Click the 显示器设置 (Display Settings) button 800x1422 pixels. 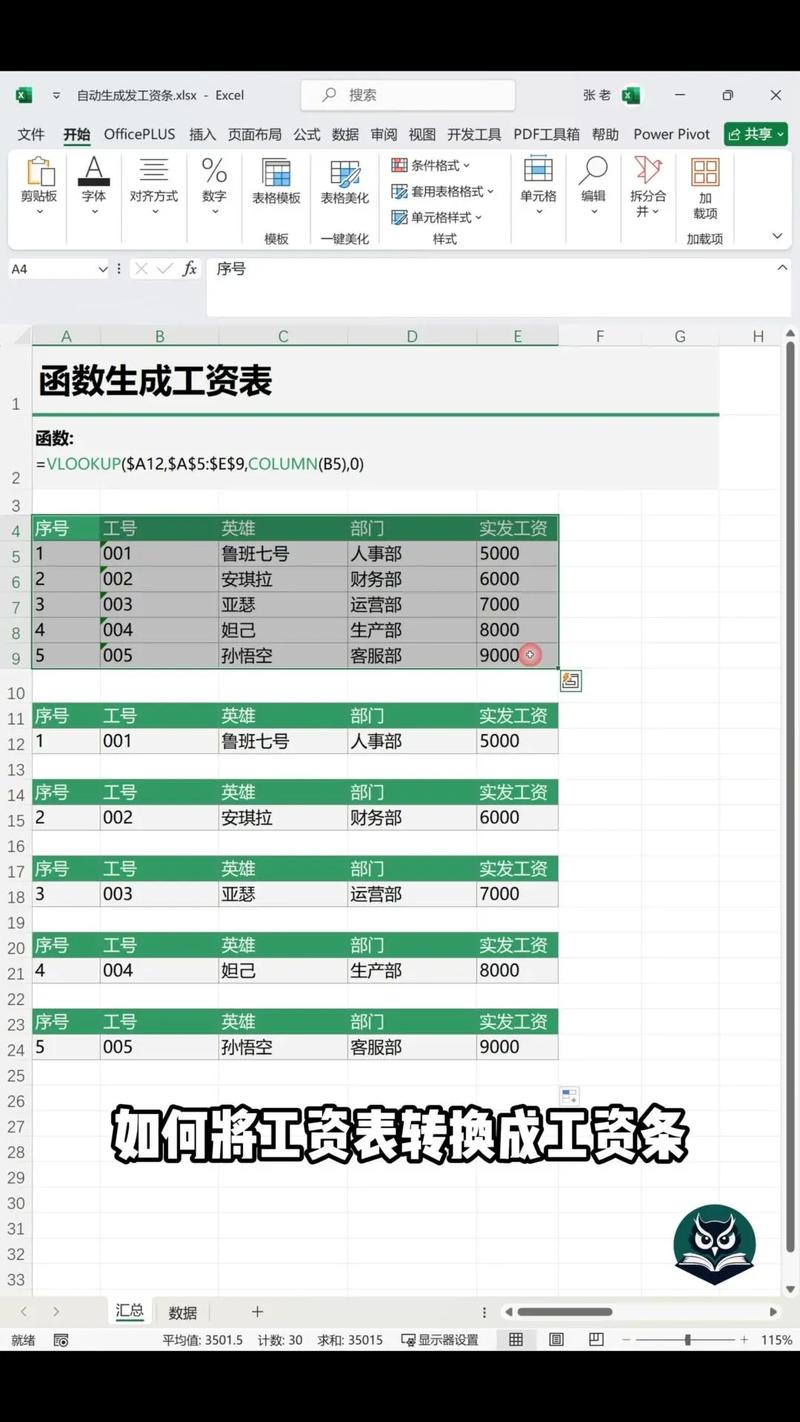[x=440, y=1339]
